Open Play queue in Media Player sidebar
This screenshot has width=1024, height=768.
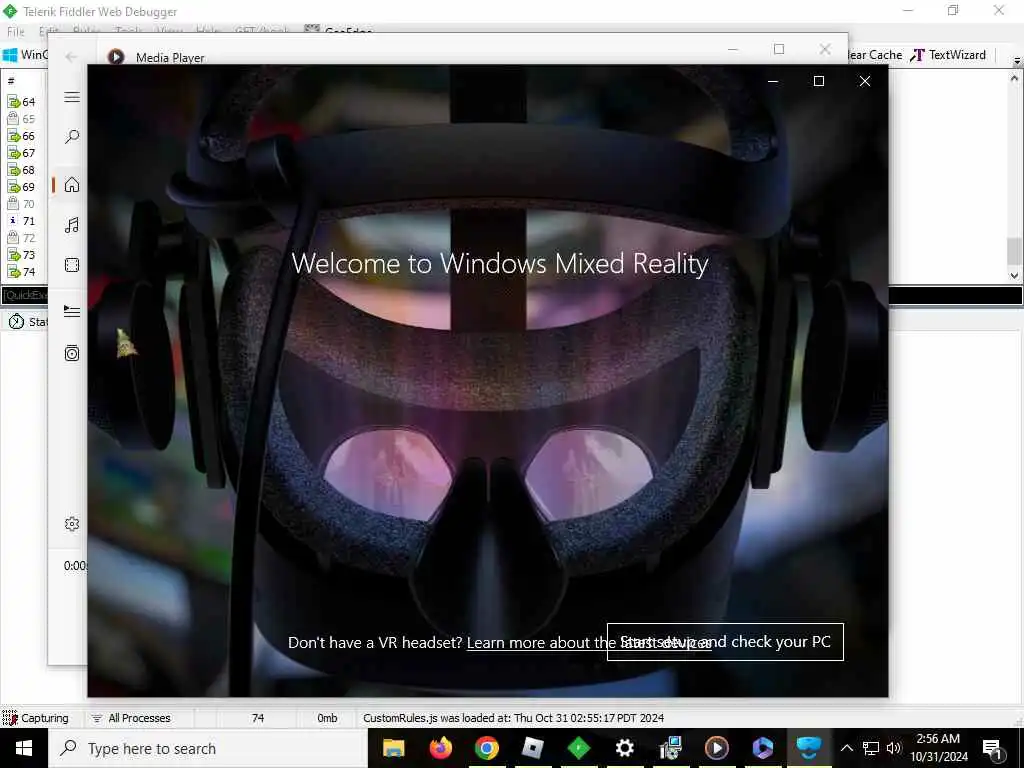pyautogui.click(x=72, y=312)
